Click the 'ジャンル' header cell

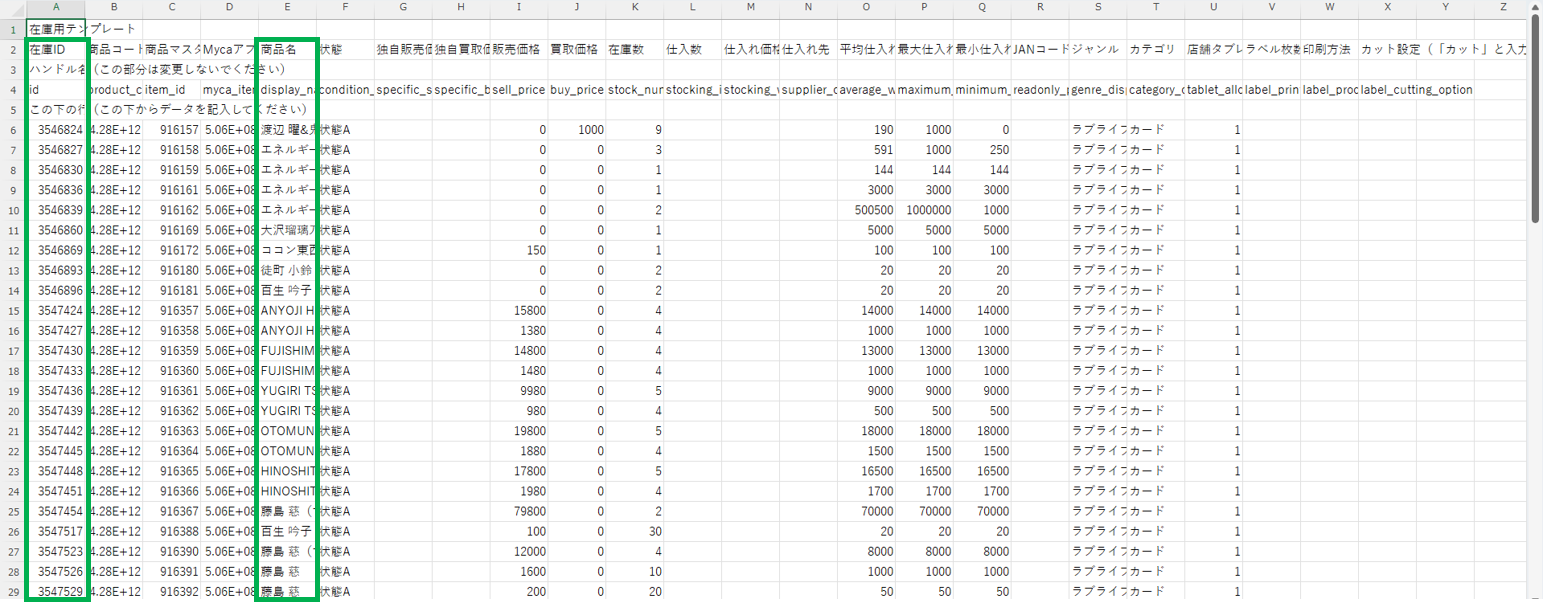pos(1098,49)
